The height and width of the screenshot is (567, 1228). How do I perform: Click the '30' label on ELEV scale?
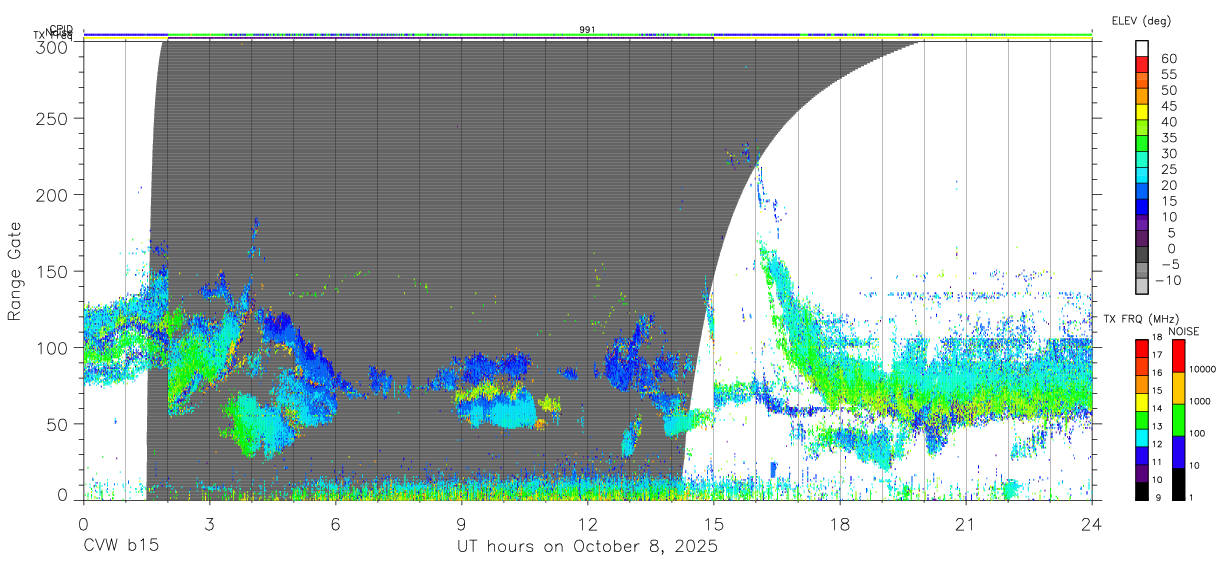pos(1168,153)
